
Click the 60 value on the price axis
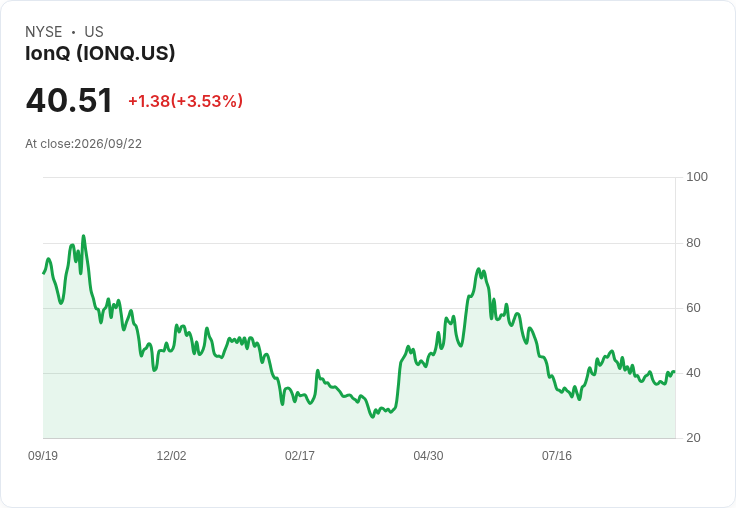[693, 308]
